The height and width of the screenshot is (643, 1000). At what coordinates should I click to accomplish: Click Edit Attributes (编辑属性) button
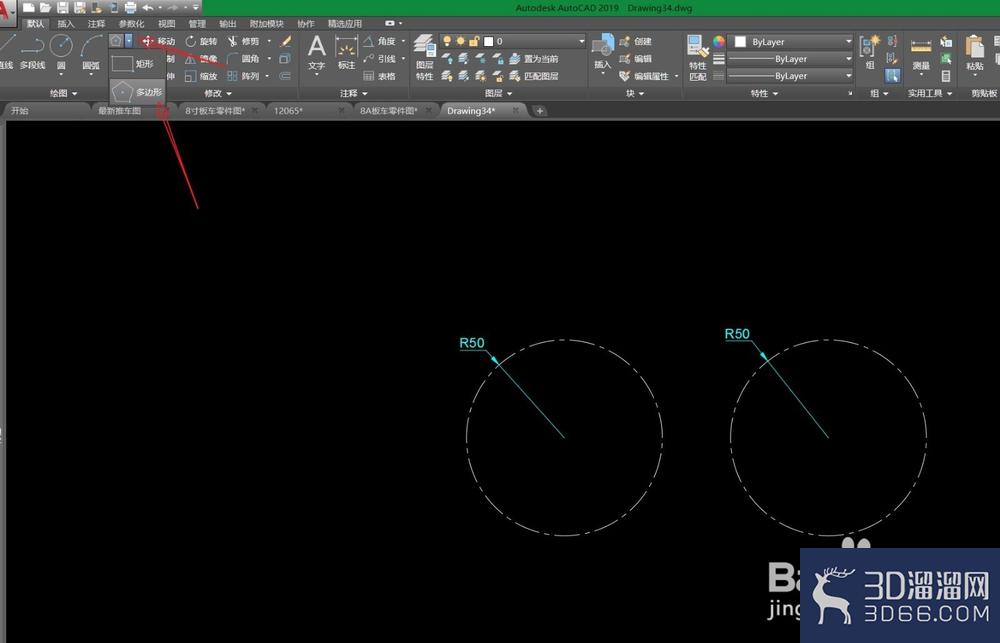[644, 76]
